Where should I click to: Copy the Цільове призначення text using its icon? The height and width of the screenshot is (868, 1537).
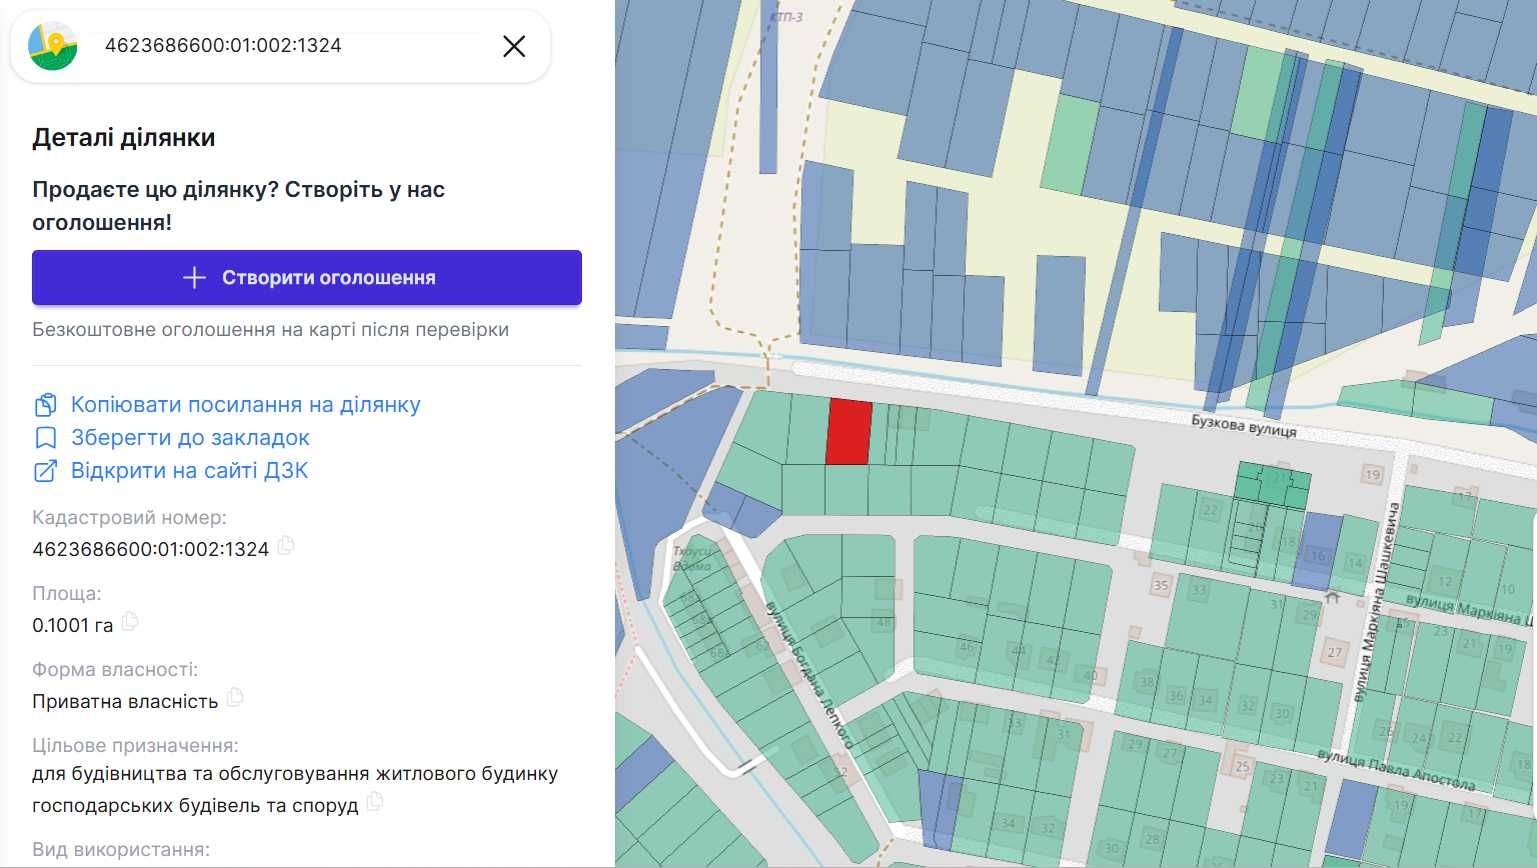[x=375, y=802]
